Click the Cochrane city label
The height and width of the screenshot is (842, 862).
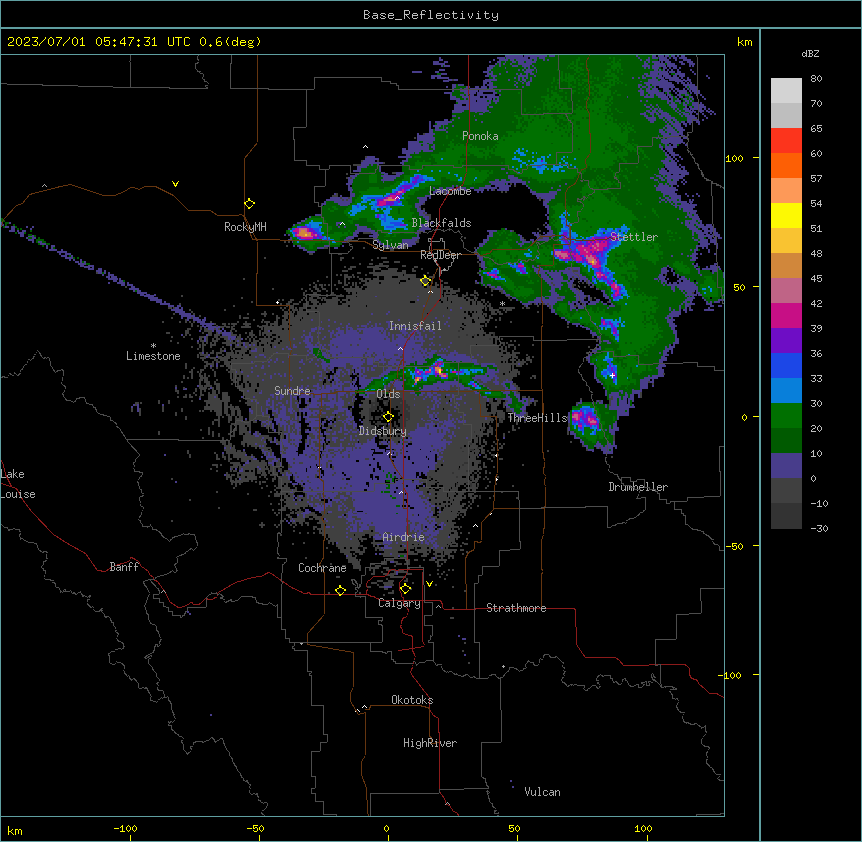322,568
